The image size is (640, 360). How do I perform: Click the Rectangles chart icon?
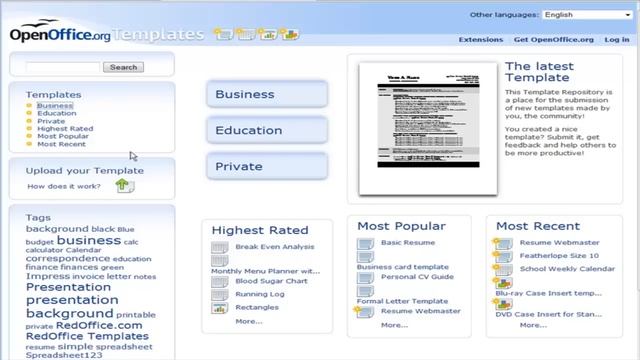point(220,308)
